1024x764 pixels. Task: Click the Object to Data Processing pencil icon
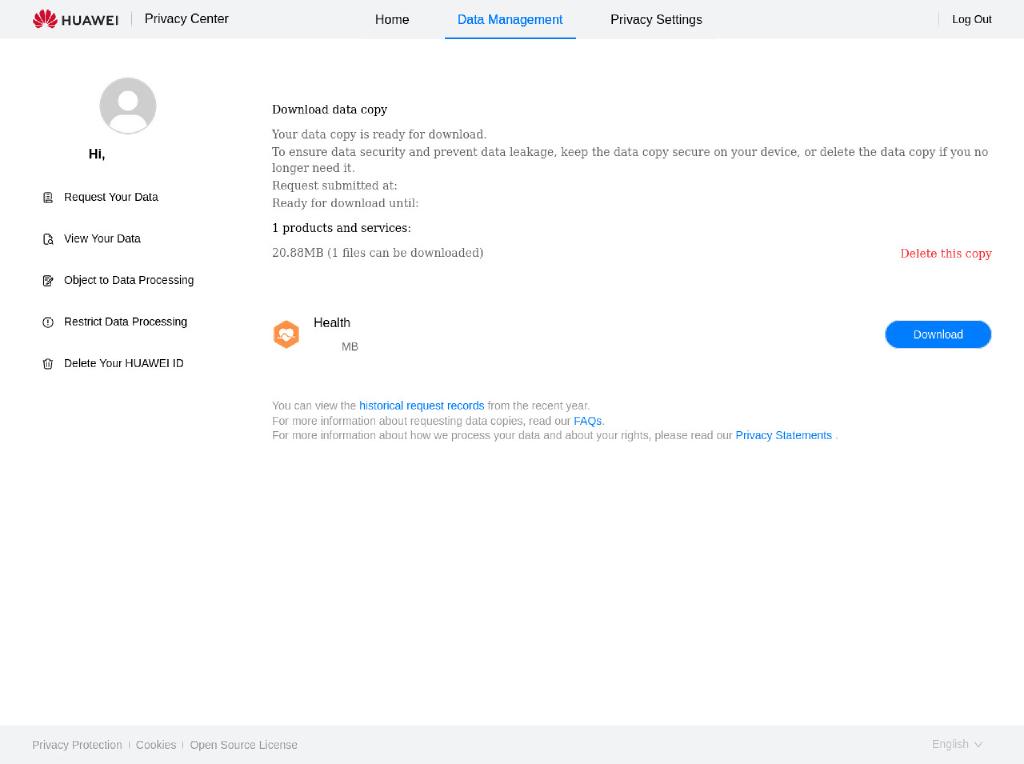tap(48, 280)
